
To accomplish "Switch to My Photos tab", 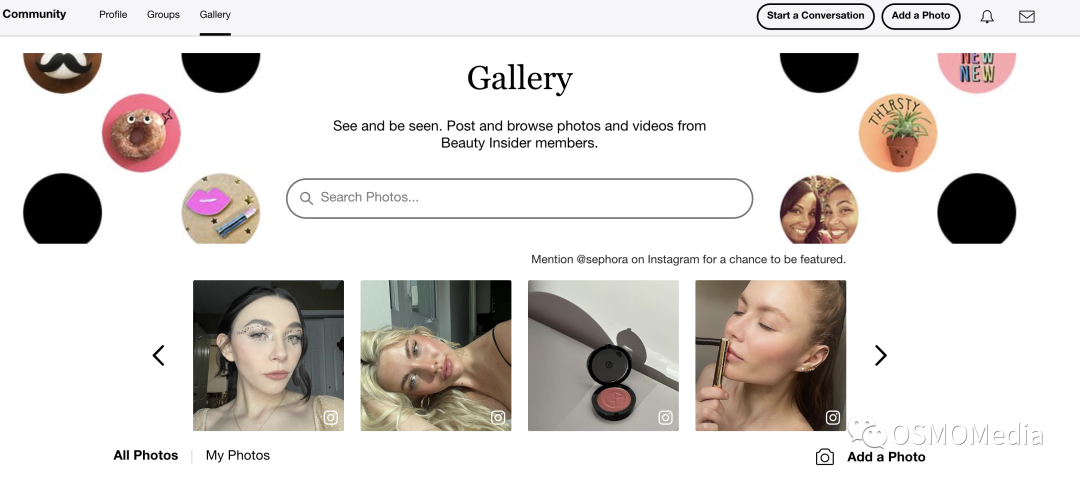I will tap(238, 455).
